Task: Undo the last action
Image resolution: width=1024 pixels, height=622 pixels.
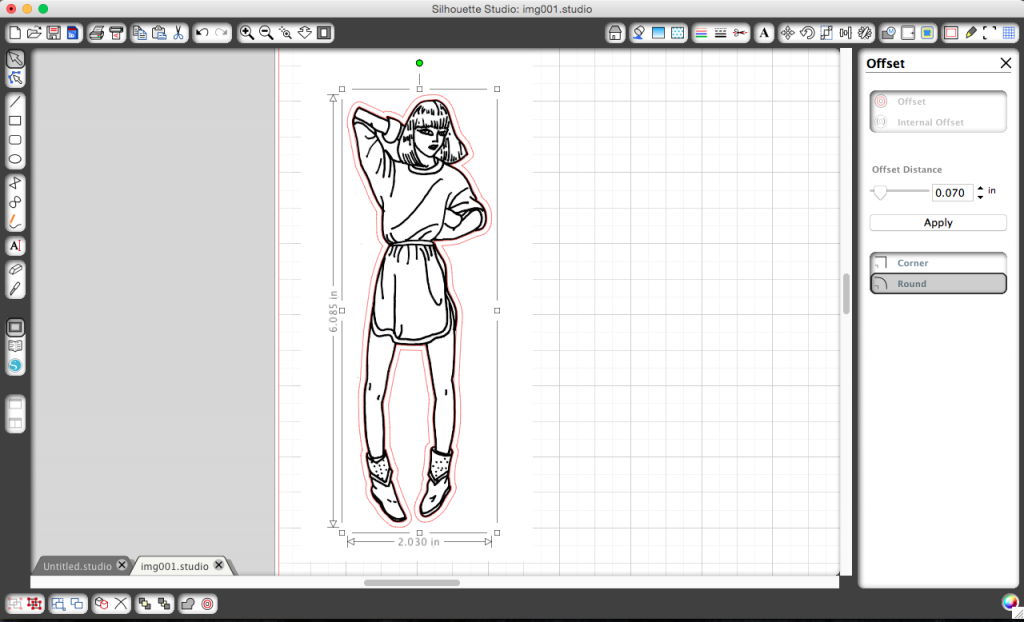Action: (x=202, y=33)
